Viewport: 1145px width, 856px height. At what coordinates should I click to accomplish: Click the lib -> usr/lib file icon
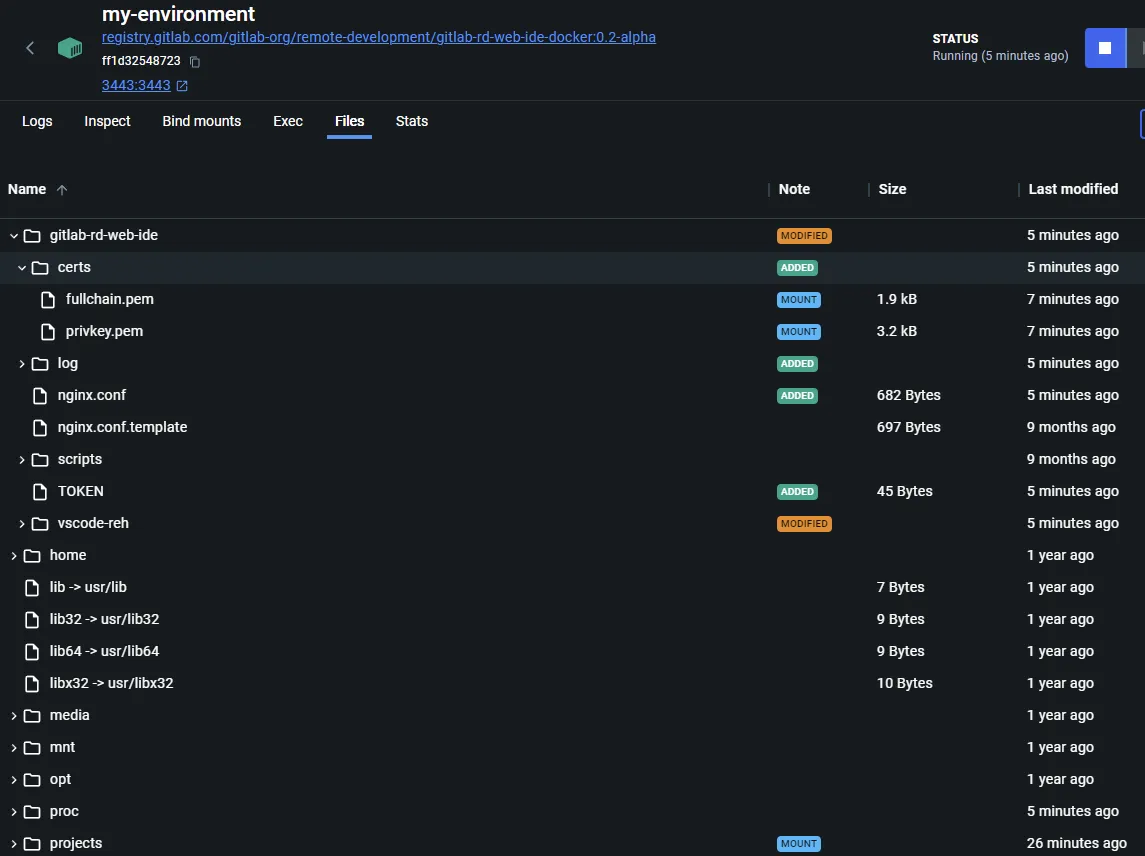32,588
